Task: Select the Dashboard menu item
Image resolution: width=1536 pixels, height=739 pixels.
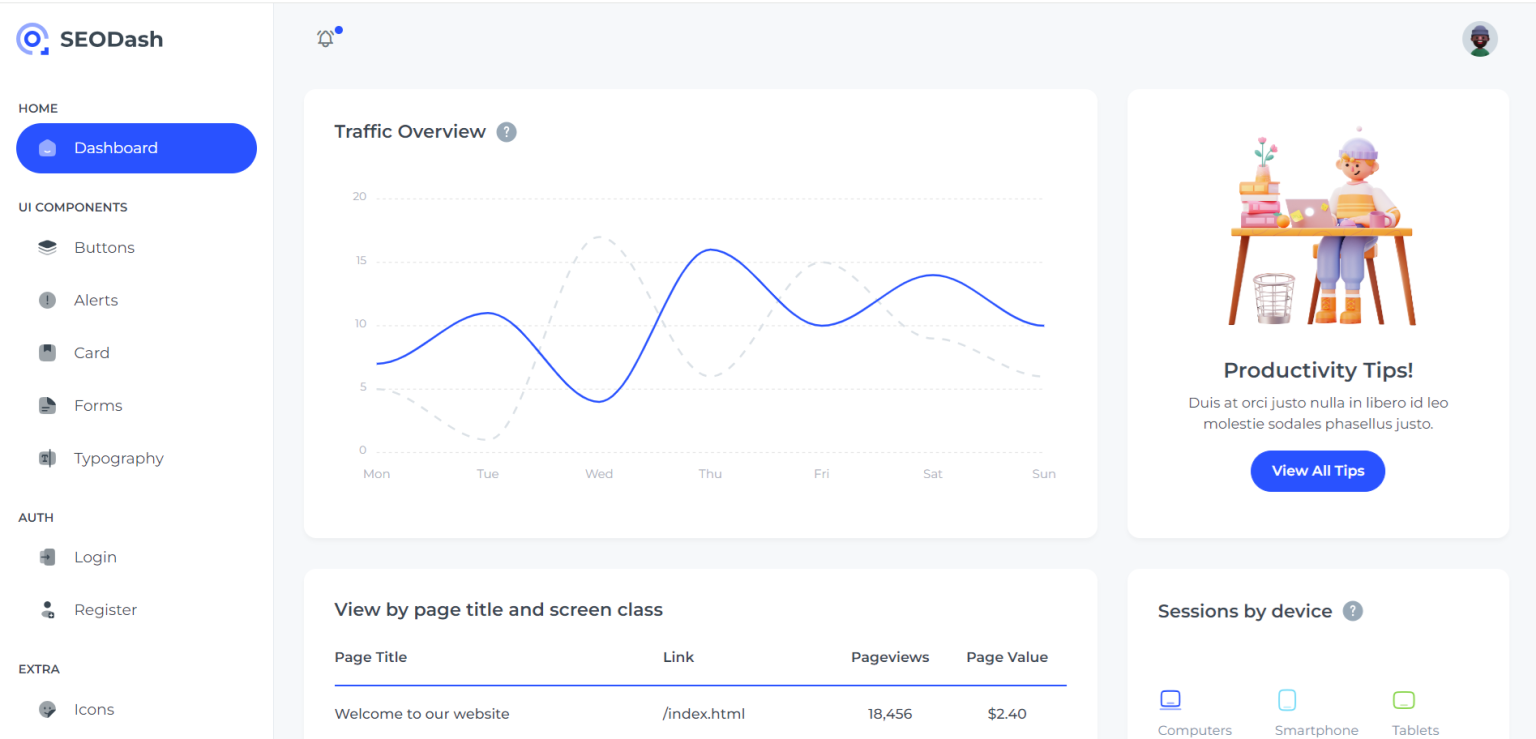Action: click(x=136, y=148)
